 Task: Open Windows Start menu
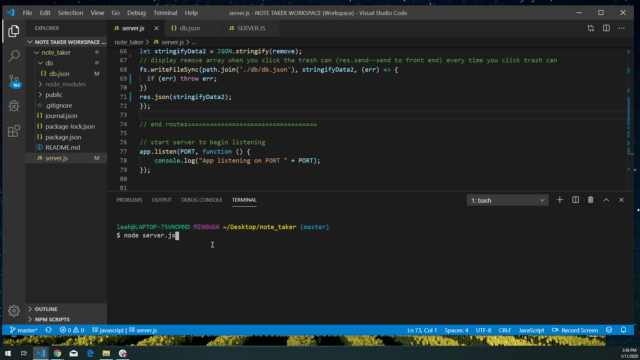coord(8,353)
